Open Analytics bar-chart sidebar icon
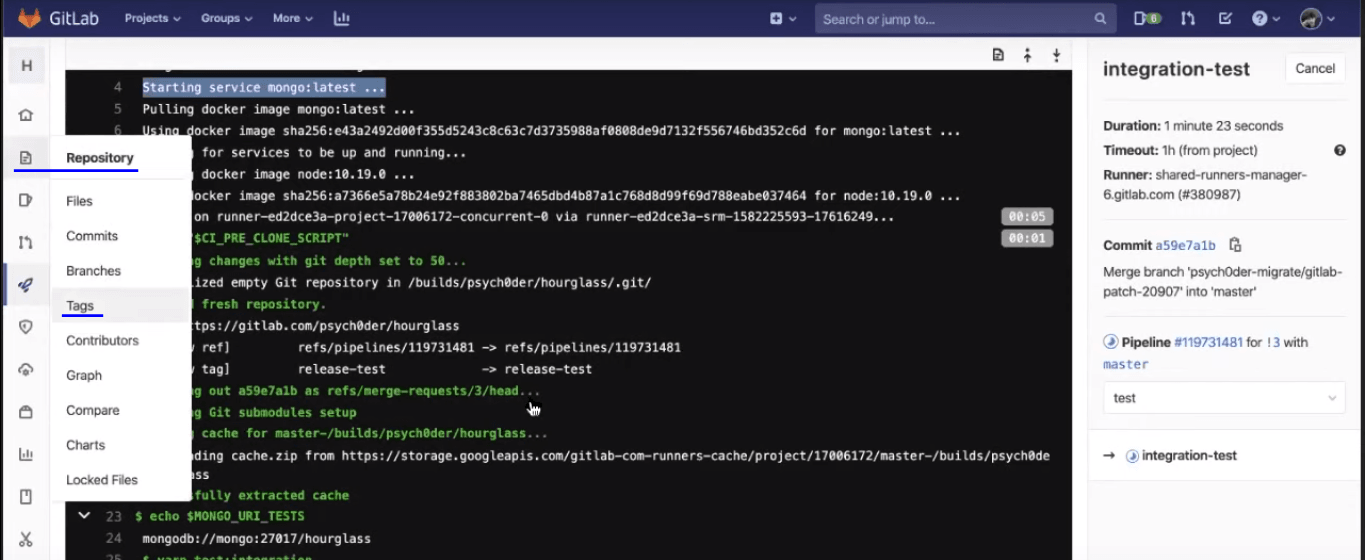The image size is (1365, 560). [26, 455]
